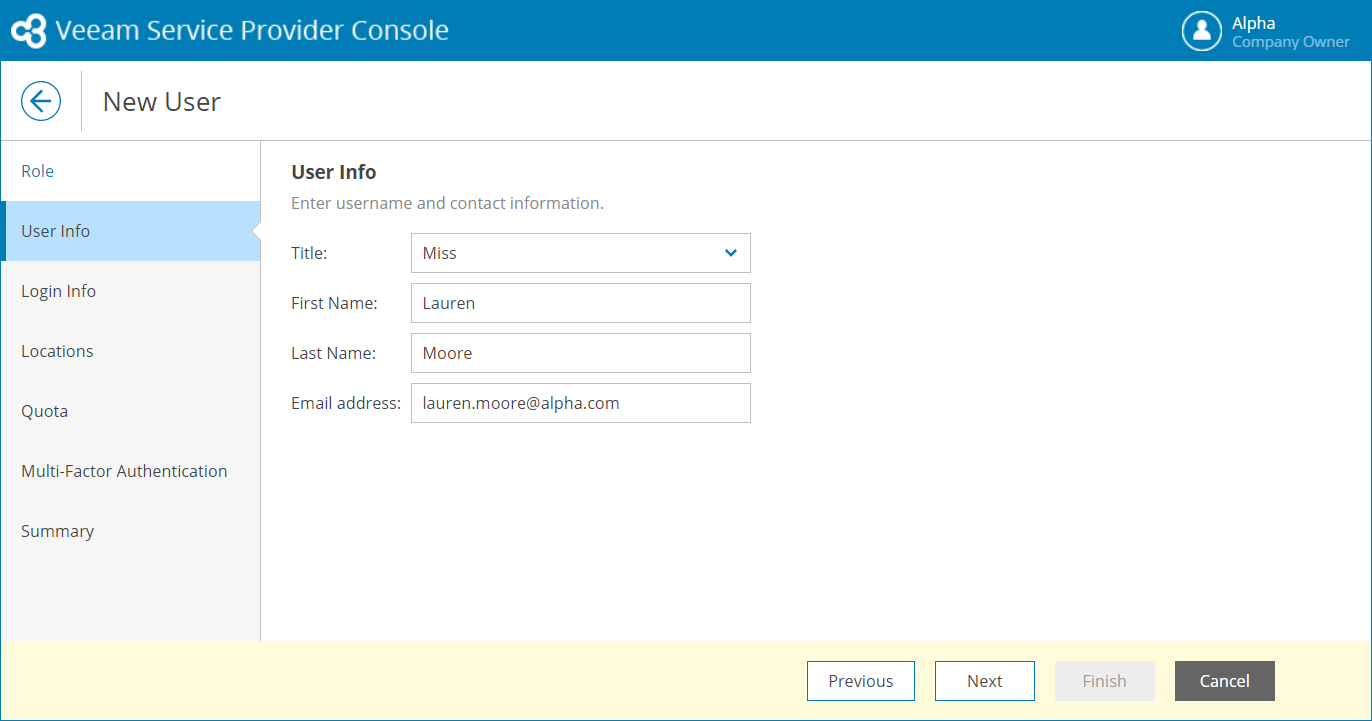Click the user profile avatar icon
The width and height of the screenshot is (1372, 721).
point(1201,31)
